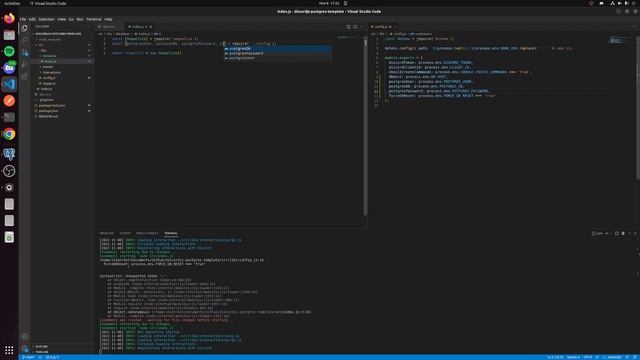The height and width of the screenshot is (360, 640).
Task: Open README.md in explorer
Action: [x=48, y=116]
